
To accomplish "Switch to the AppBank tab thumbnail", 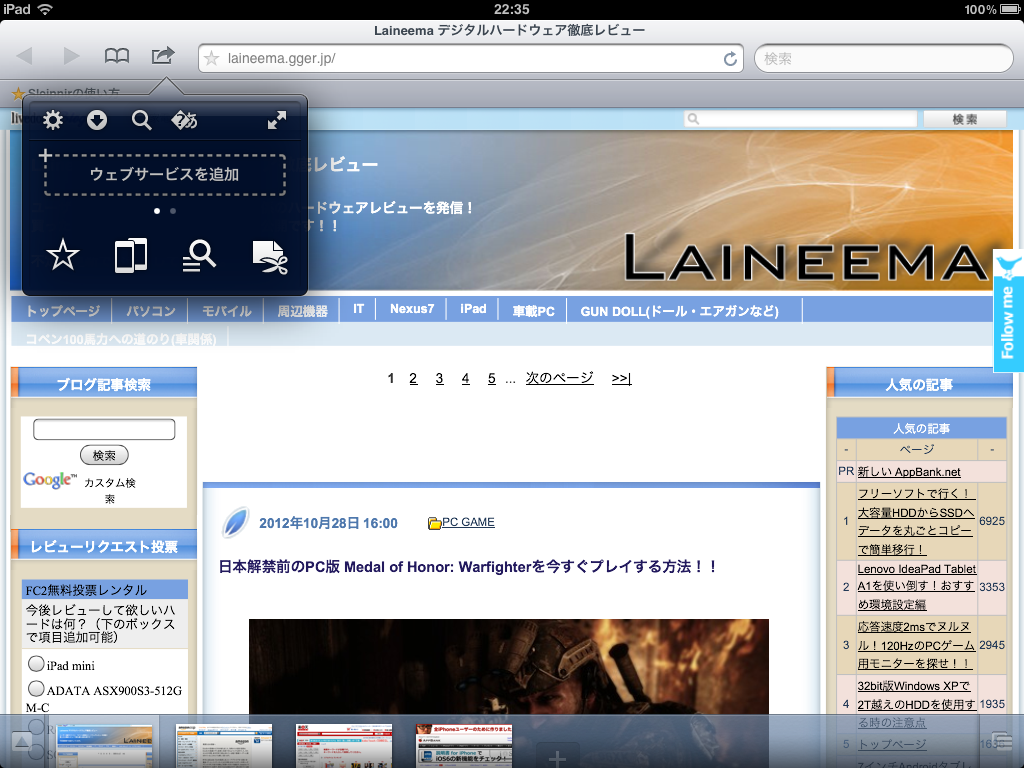I will click(464, 746).
